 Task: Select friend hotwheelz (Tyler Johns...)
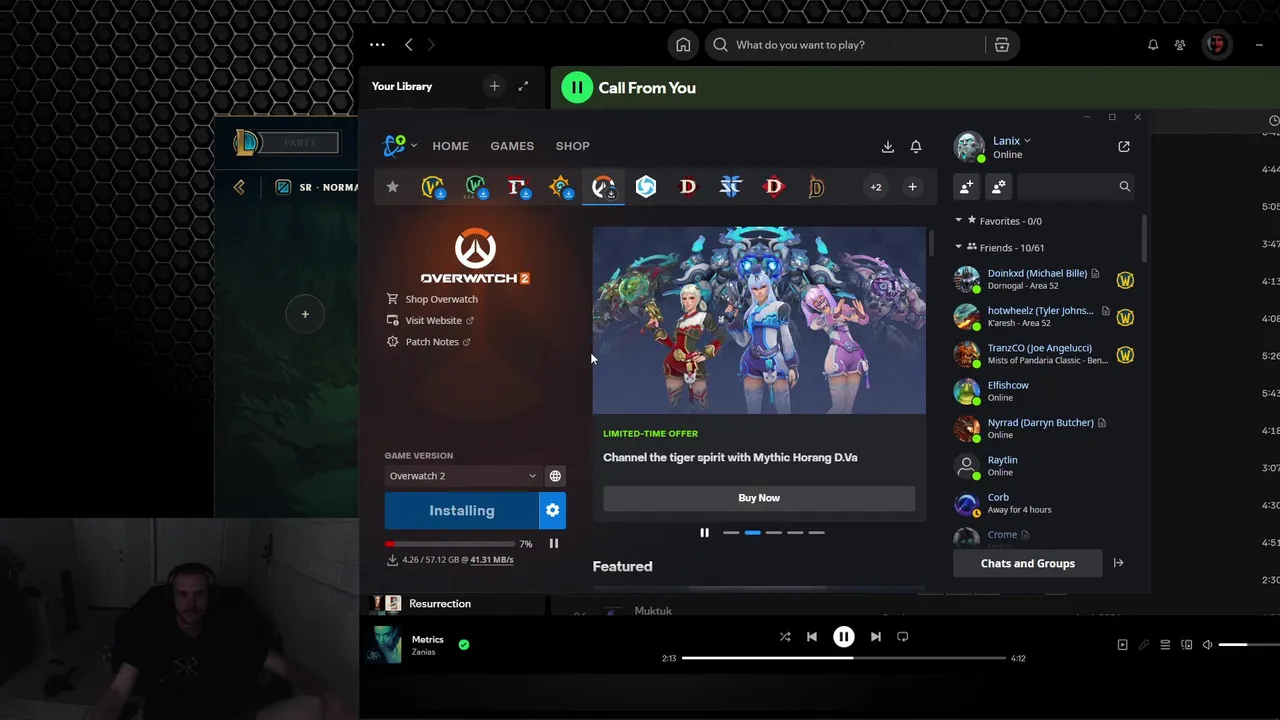coord(1045,317)
